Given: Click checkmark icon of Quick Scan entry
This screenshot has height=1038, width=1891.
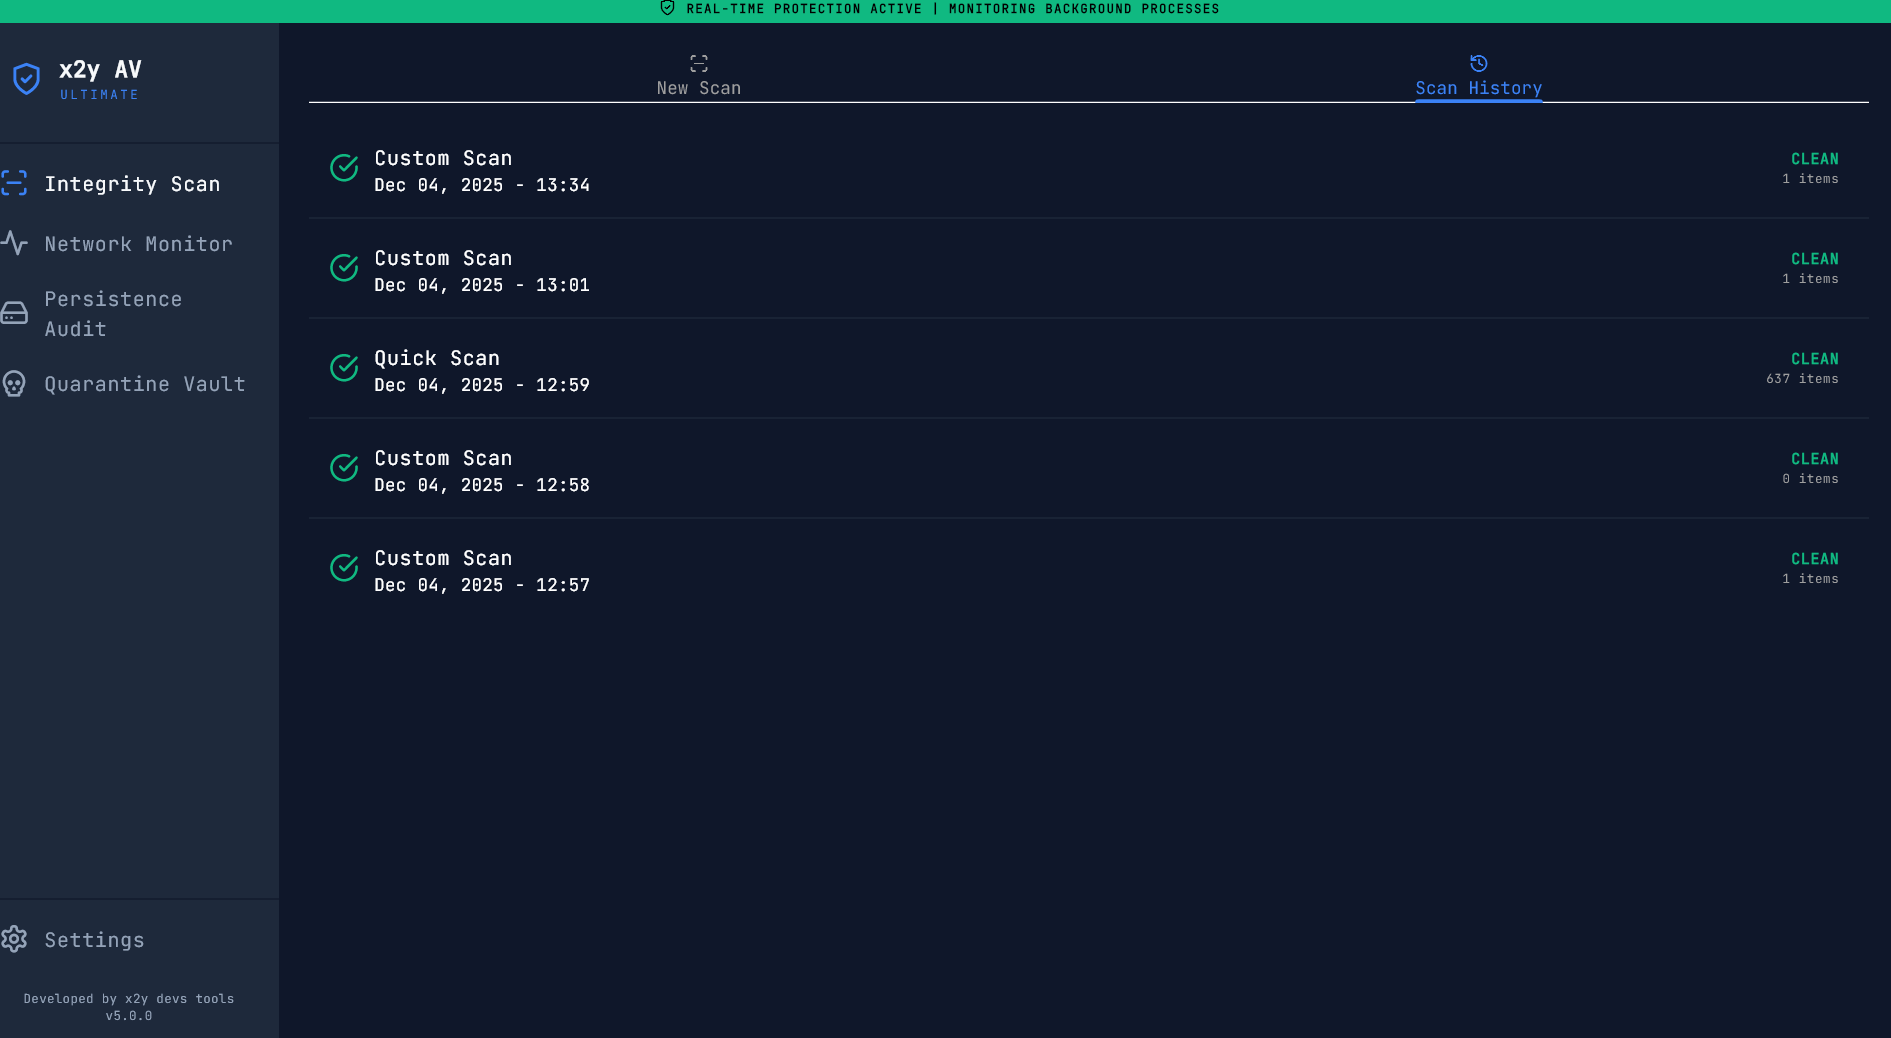Looking at the screenshot, I should tap(344, 368).
